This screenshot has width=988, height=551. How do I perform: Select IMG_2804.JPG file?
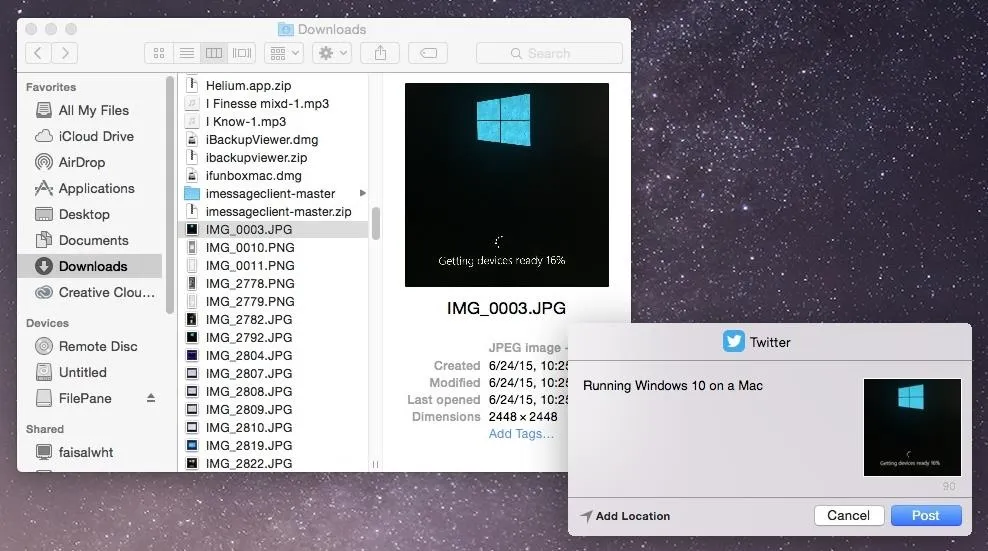275,356
